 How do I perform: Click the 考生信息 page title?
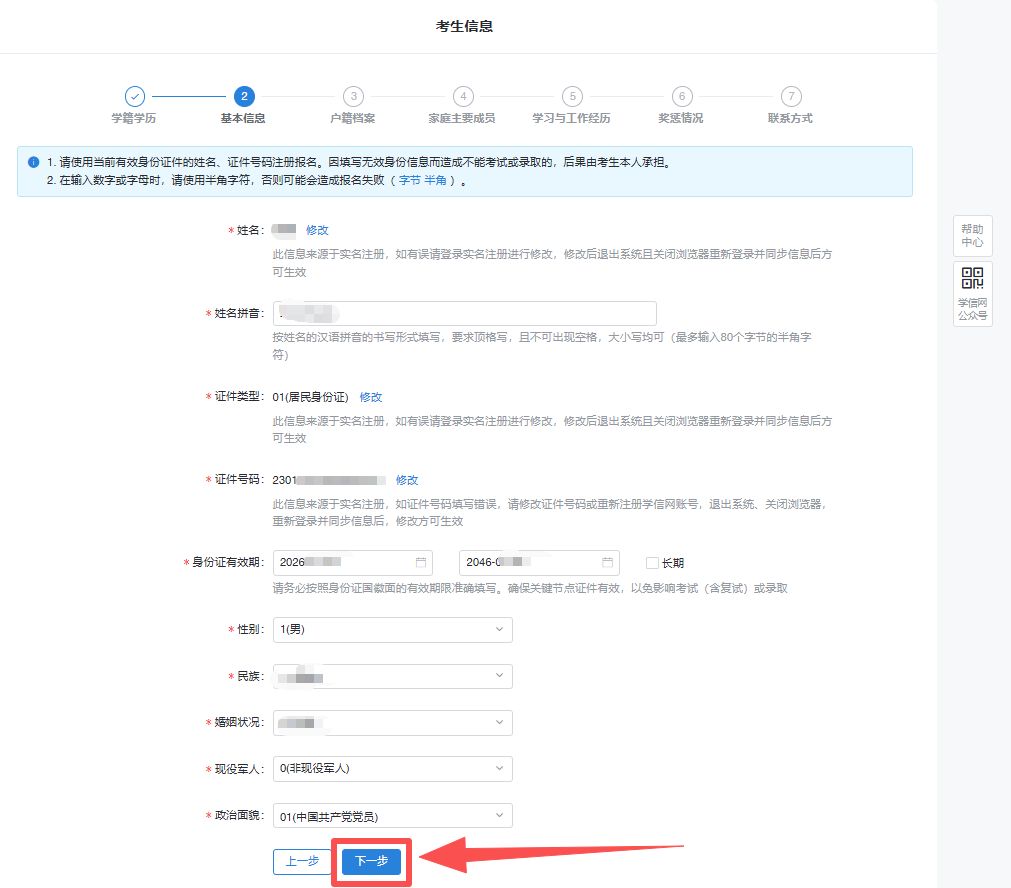coord(464,26)
